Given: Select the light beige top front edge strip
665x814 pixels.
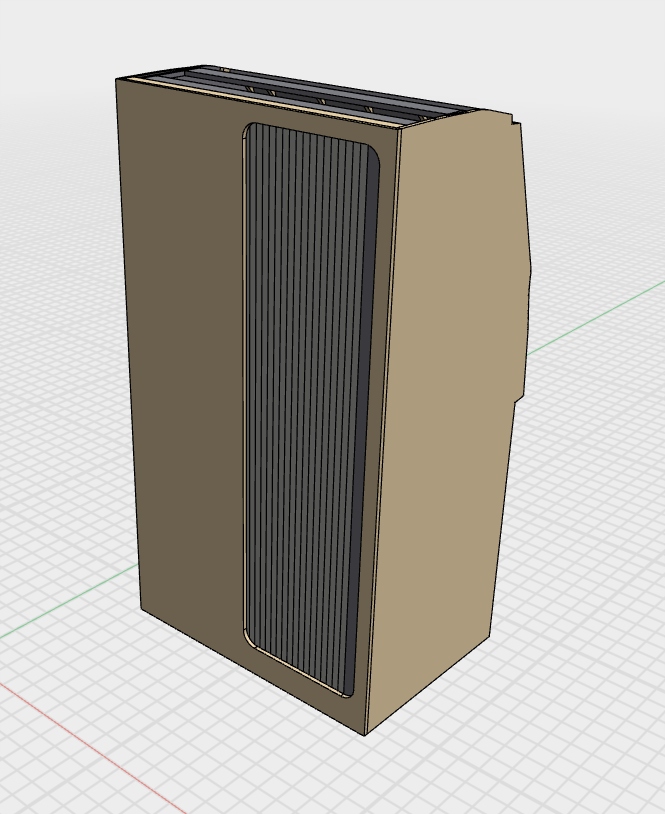Looking at the screenshot, I should point(260,106).
